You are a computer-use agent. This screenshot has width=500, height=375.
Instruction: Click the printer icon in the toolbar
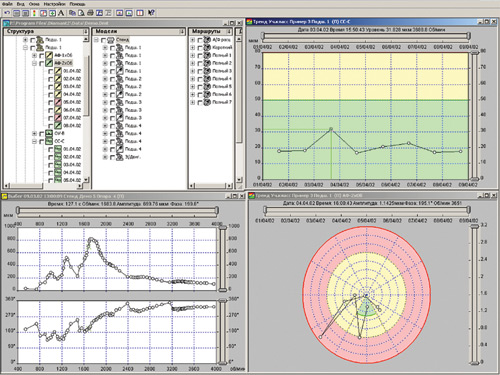click(x=90, y=13)
